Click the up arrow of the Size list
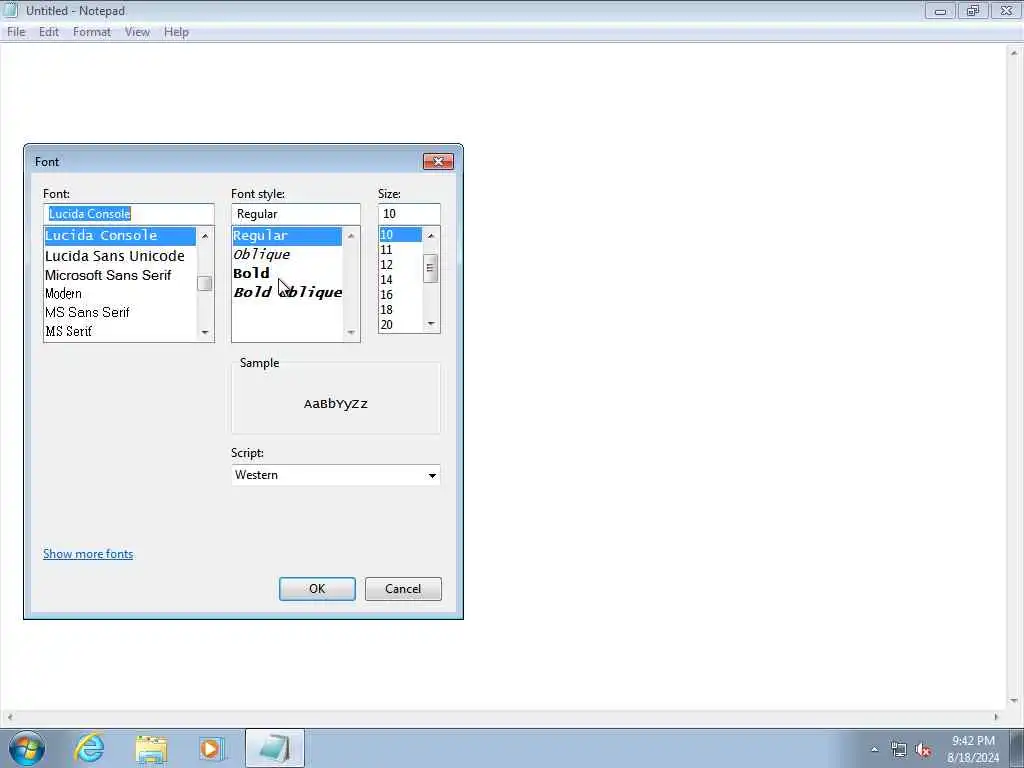Image resolution: width=1024 pixels, height=768 pixels. pyautogui.click(x=431, y=235)
